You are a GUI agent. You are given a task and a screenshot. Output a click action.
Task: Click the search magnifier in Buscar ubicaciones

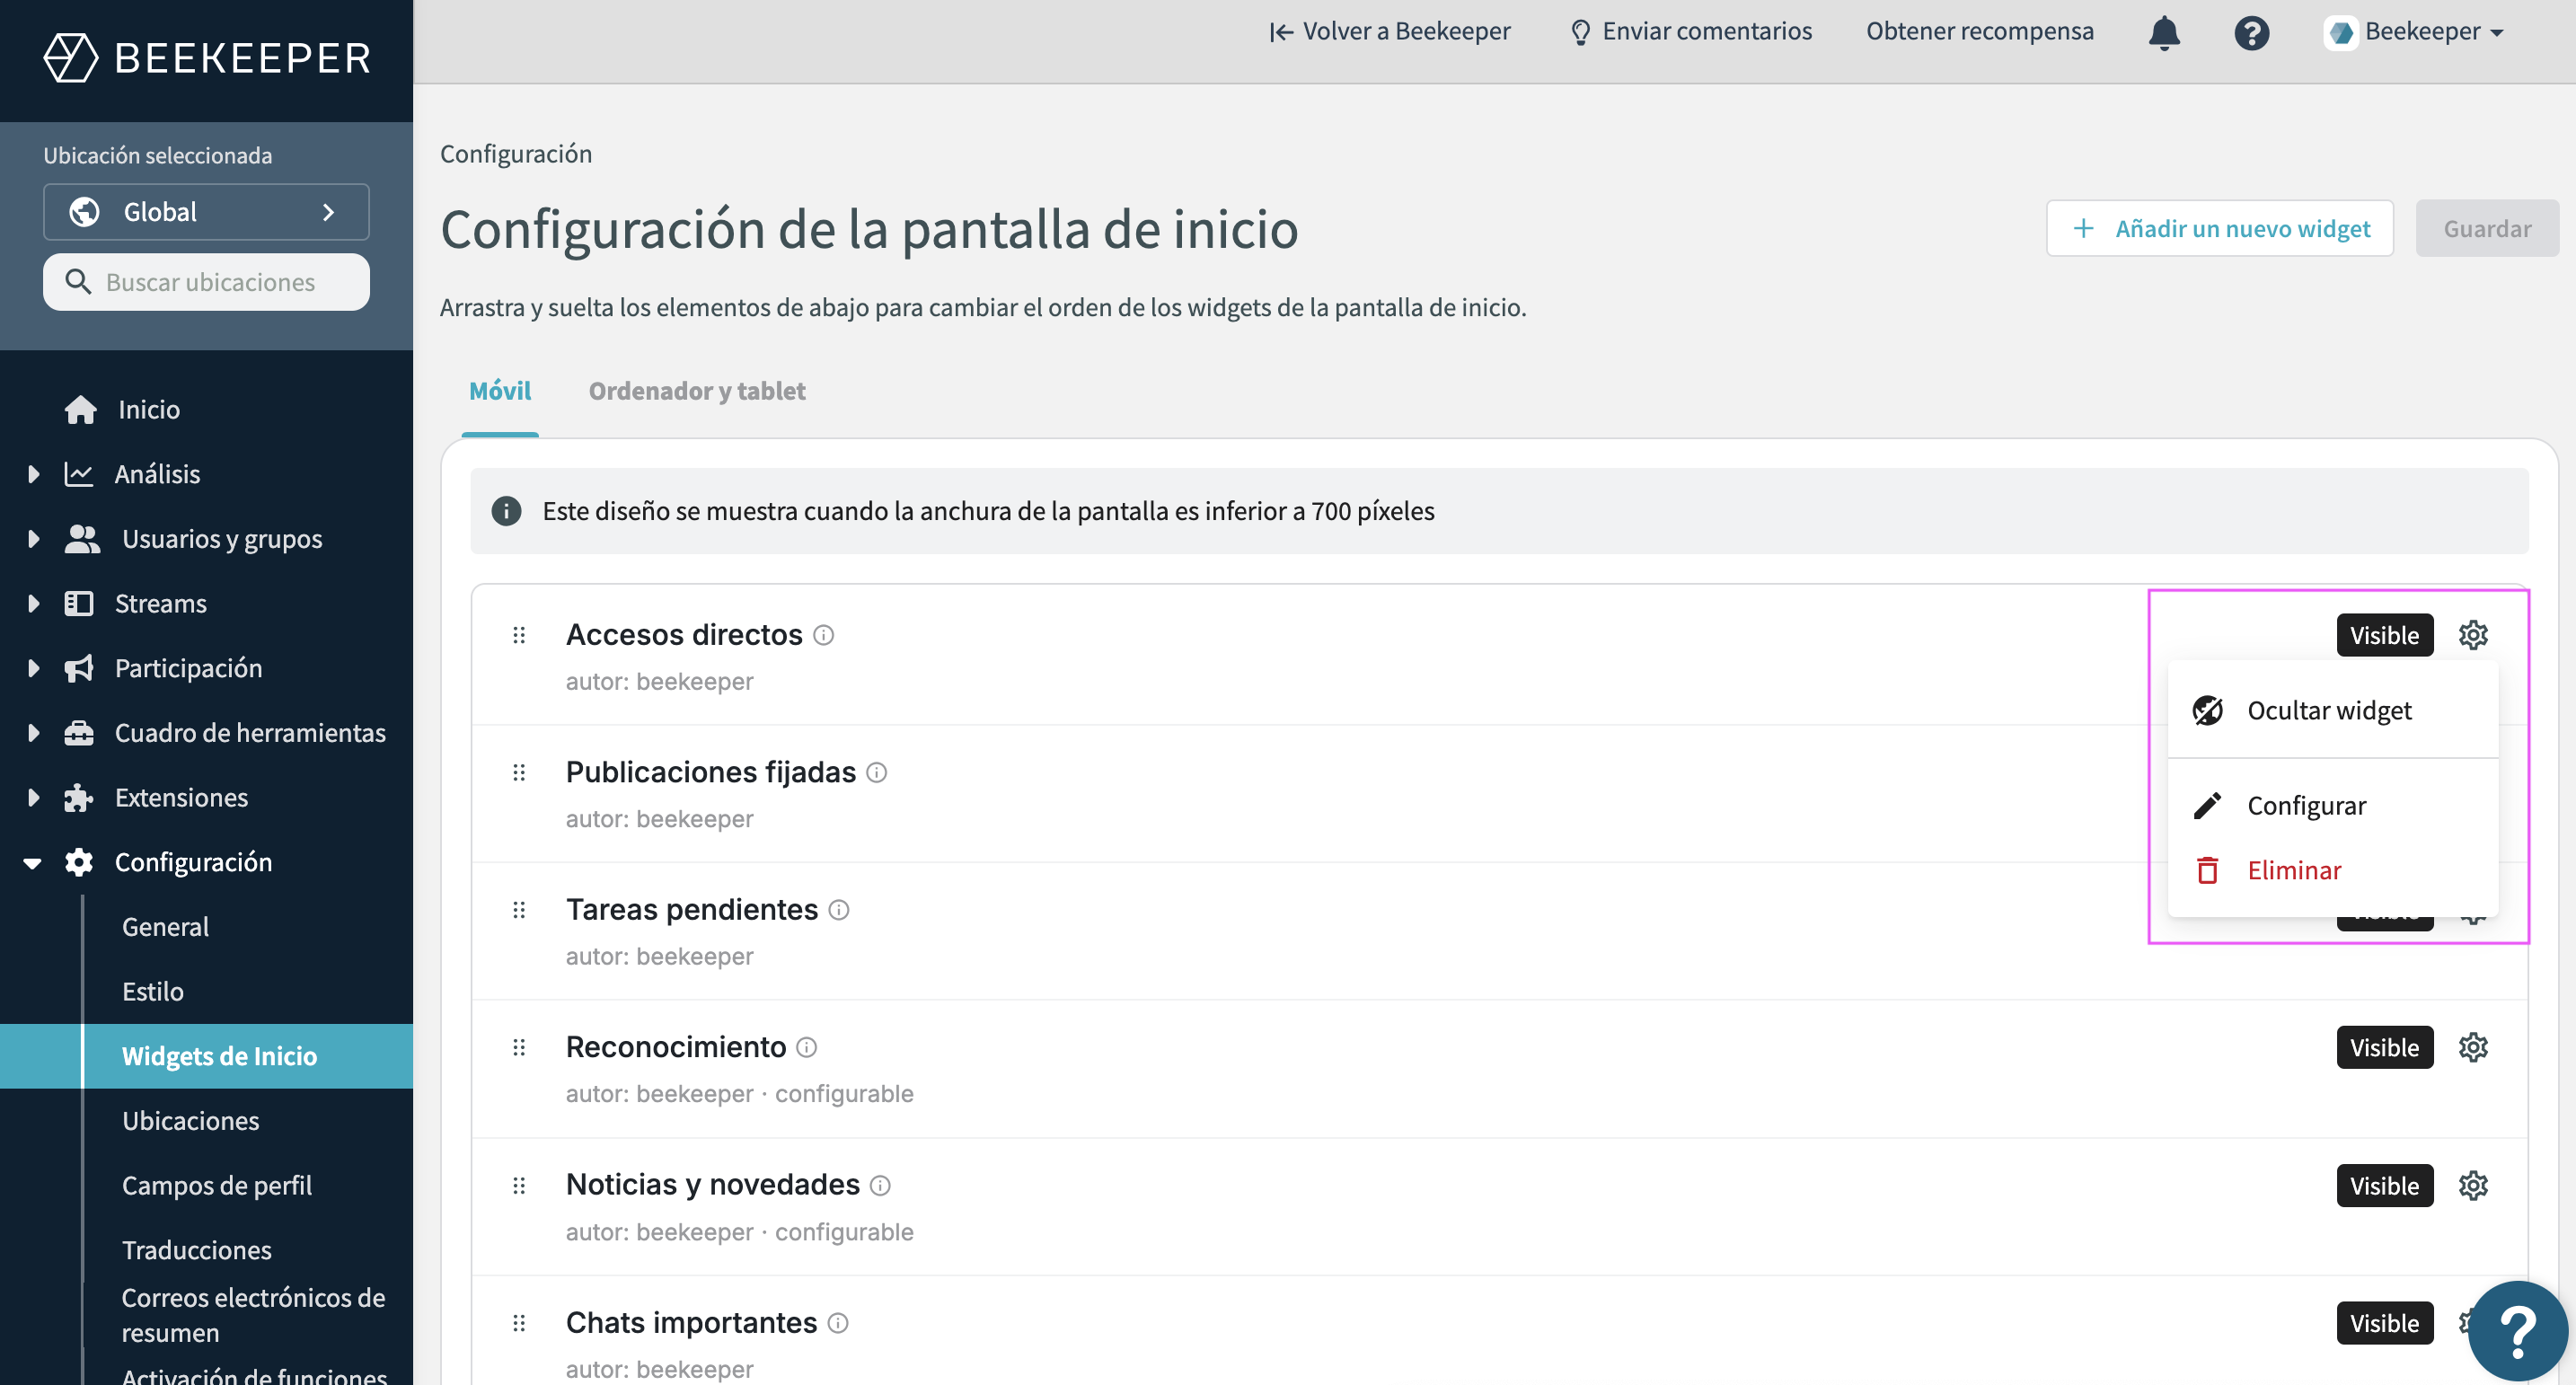coord(78,282)
